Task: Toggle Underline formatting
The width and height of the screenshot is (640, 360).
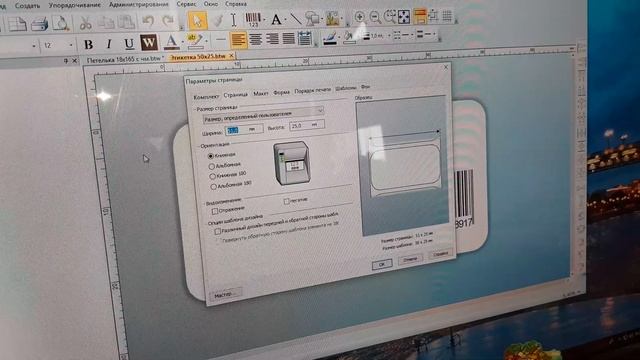Action: 129,43
